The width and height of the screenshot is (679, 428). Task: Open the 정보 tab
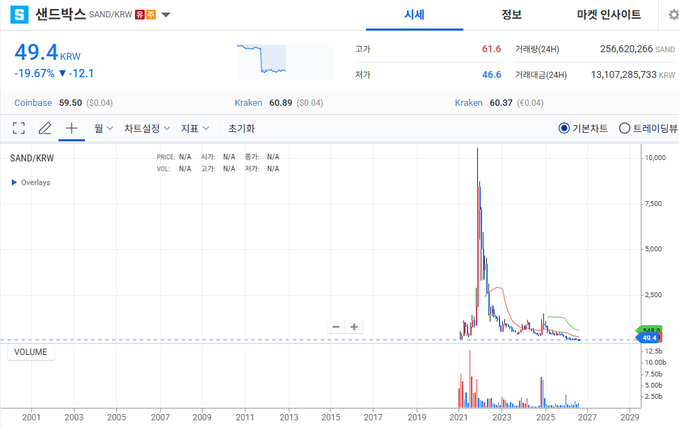click(511, 15)
